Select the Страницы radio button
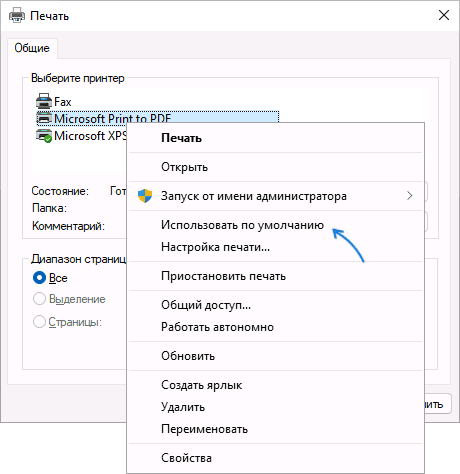460x474 pixels. [x=39, y=322]
